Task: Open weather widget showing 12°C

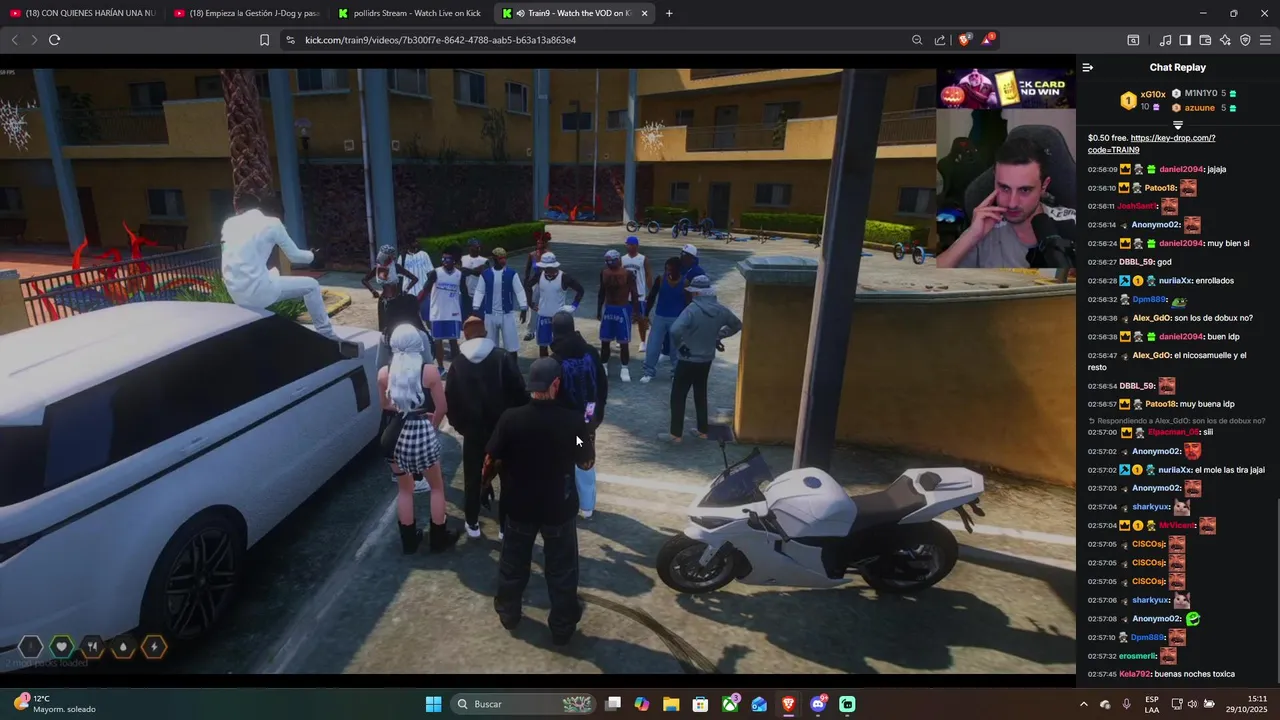Action: coord(55,704)
